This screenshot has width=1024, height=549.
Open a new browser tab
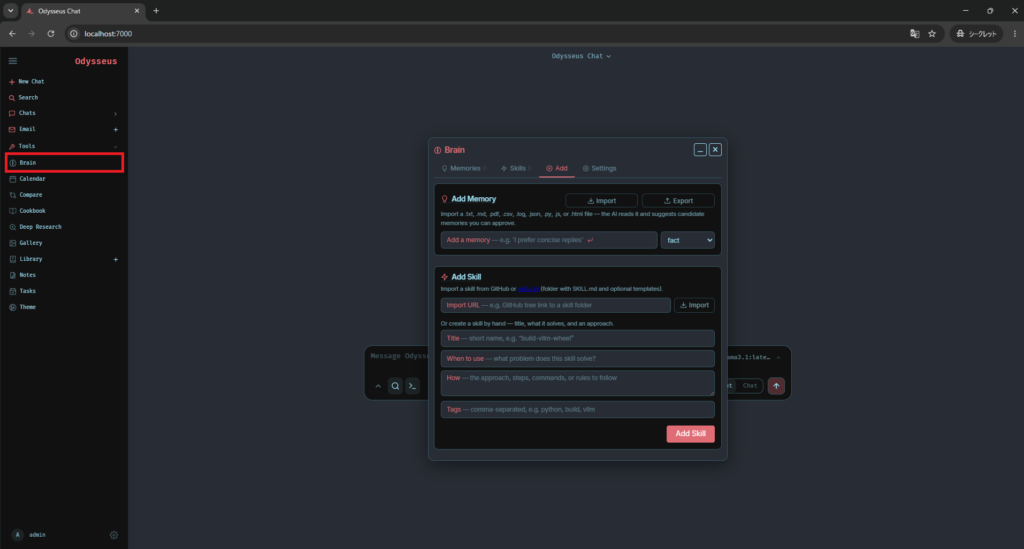156,10
